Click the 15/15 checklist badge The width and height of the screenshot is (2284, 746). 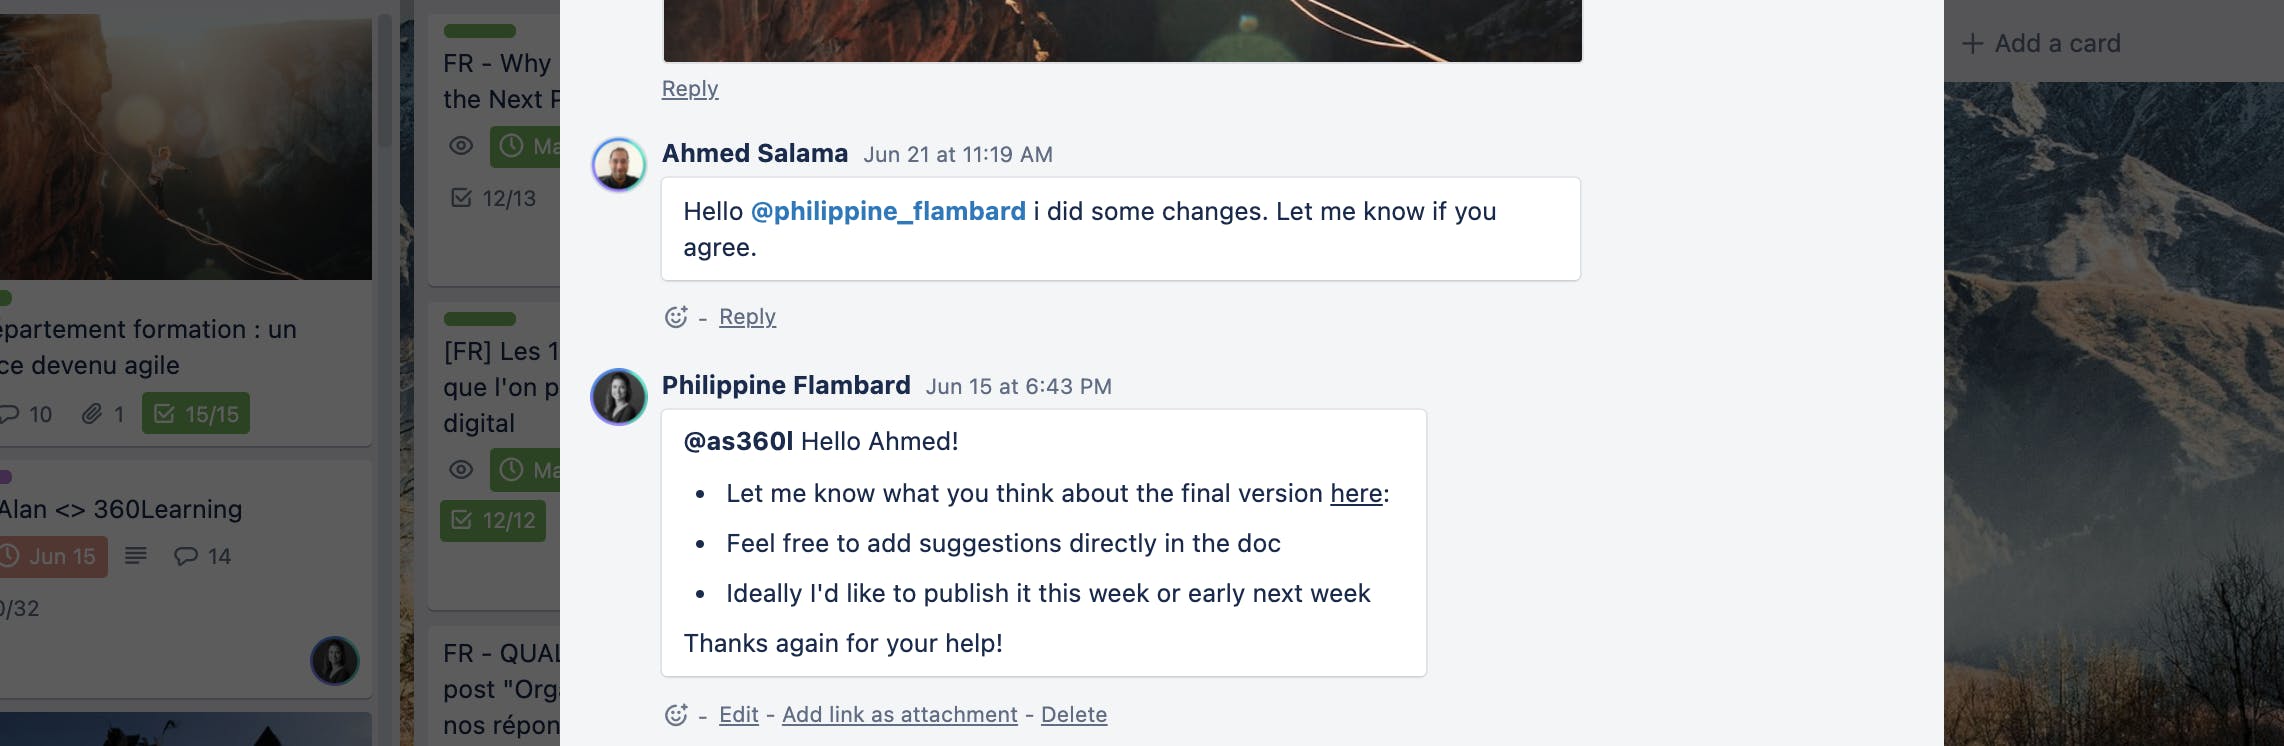196,414
